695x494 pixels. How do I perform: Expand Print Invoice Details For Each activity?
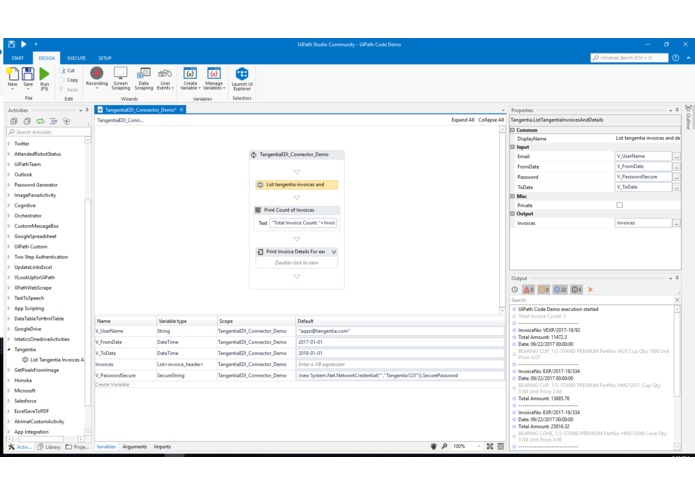(x=334, y=252)
